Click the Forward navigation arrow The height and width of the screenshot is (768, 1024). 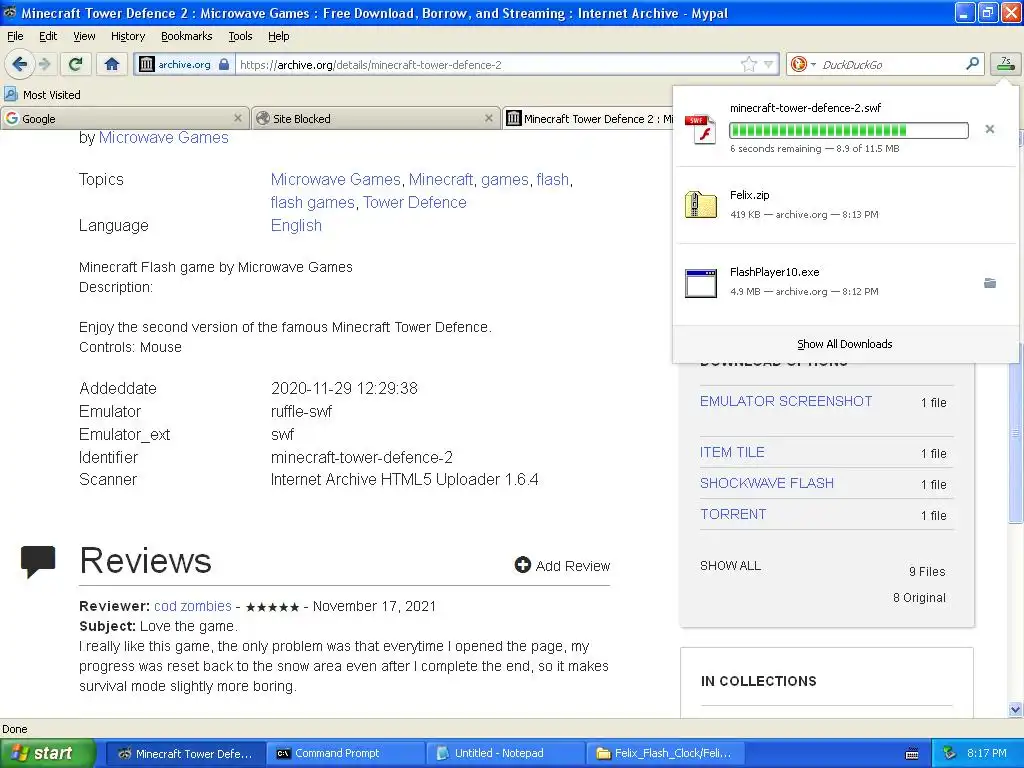(45, 64)
